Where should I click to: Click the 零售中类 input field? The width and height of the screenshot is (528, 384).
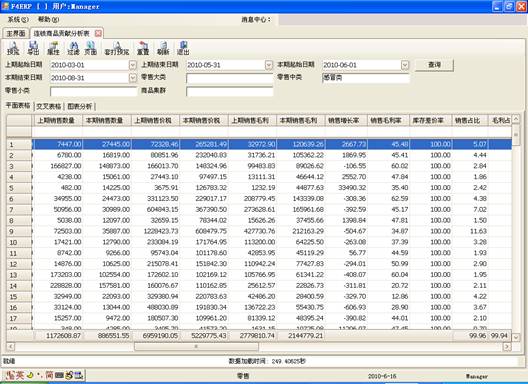coord(366,78)
